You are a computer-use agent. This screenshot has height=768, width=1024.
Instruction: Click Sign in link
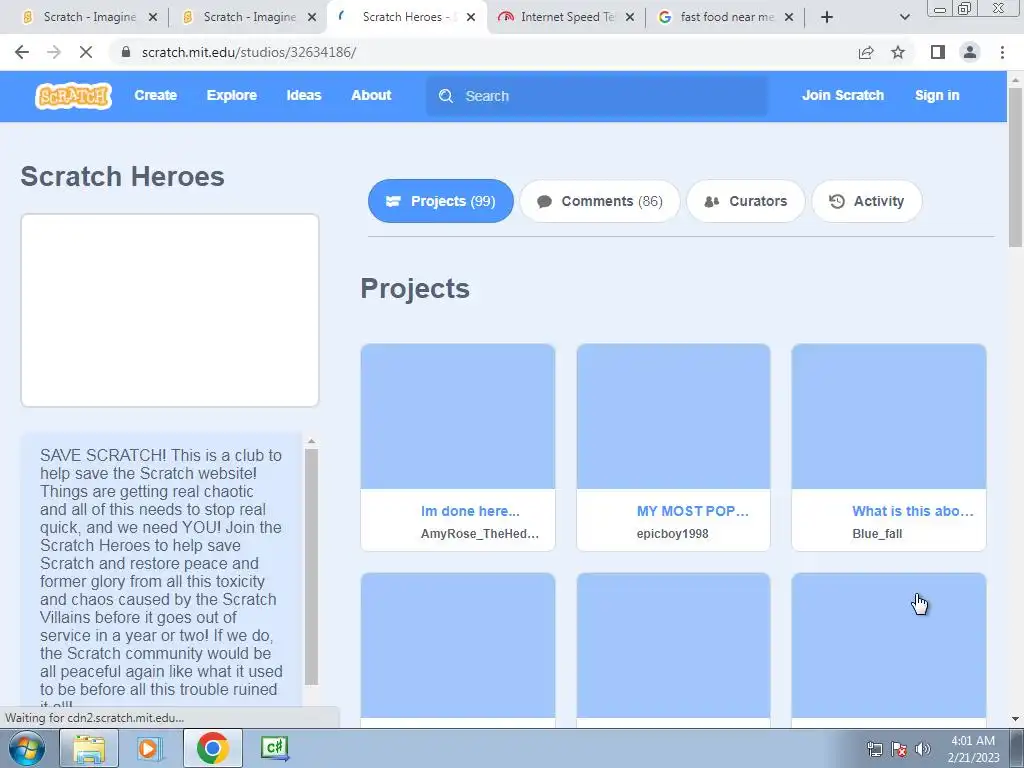937,95
